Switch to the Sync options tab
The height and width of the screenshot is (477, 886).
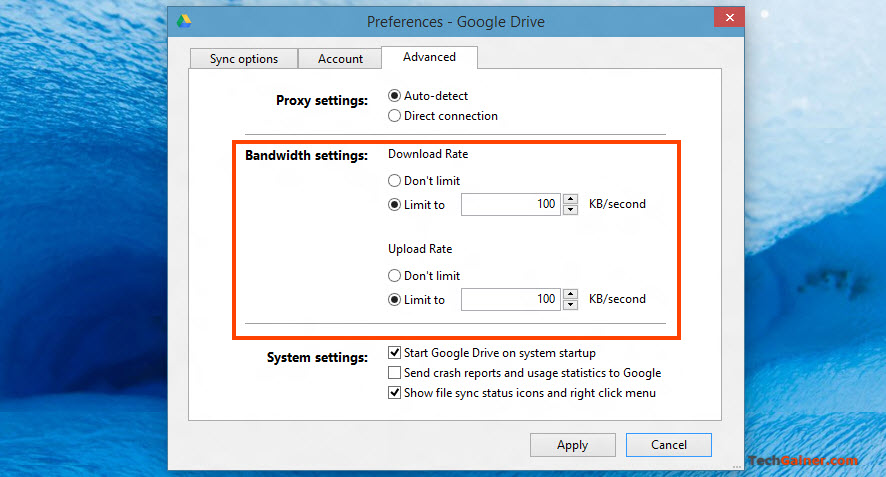click(x=244, y=59)
